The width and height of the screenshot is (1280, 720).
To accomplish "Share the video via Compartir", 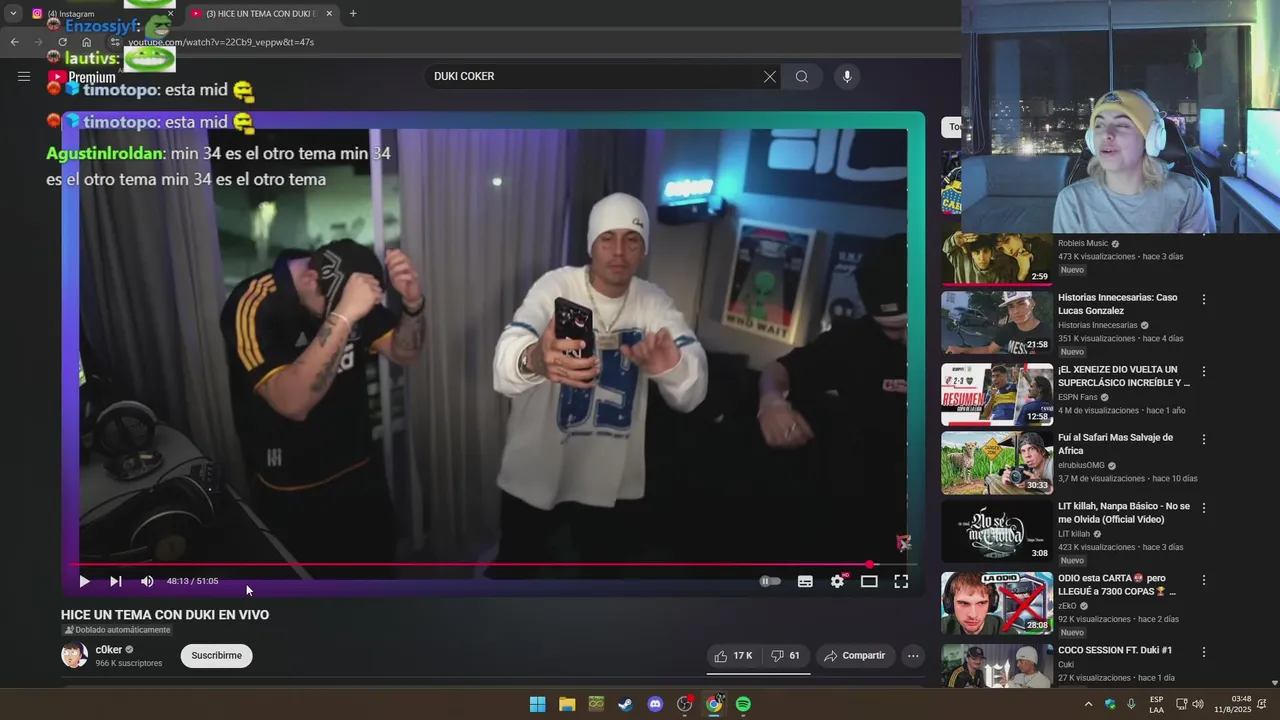I will (855, 656).
